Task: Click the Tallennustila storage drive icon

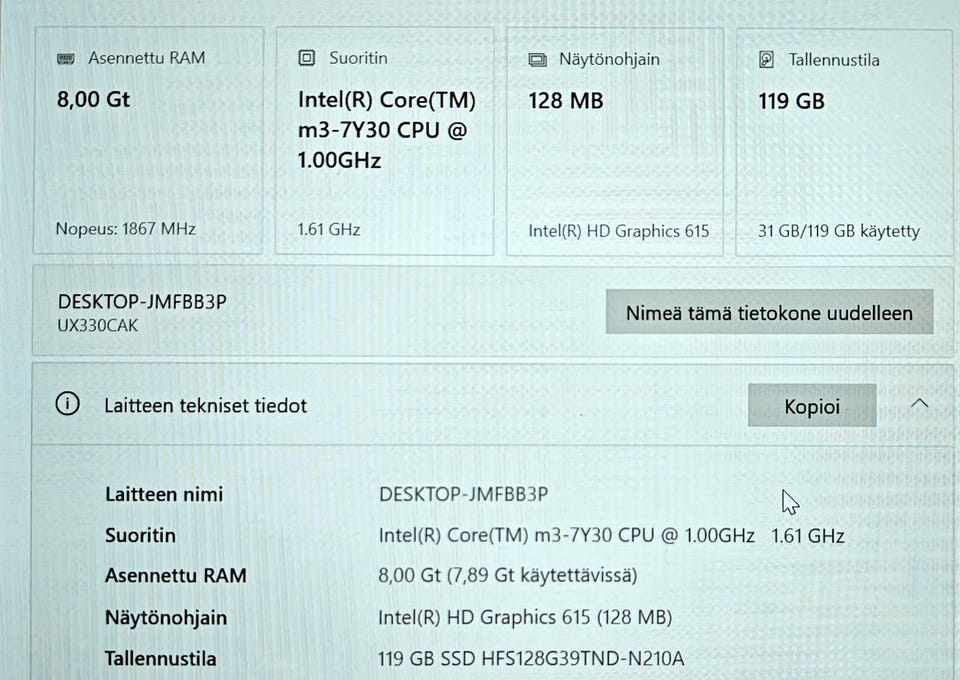Action: pyautogui.click(x=767, y=60)
